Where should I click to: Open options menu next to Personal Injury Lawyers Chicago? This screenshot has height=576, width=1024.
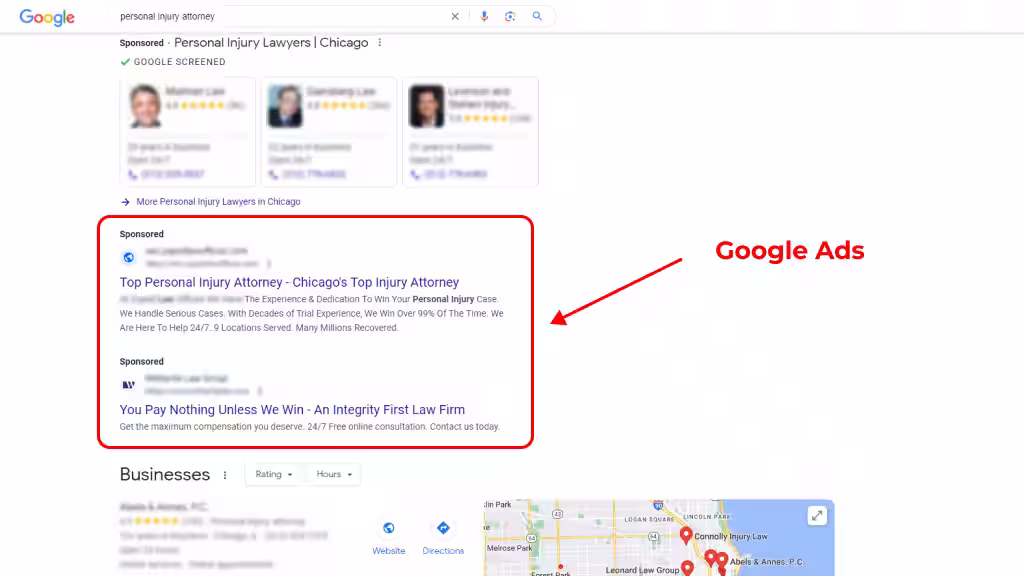coord(379,42)
